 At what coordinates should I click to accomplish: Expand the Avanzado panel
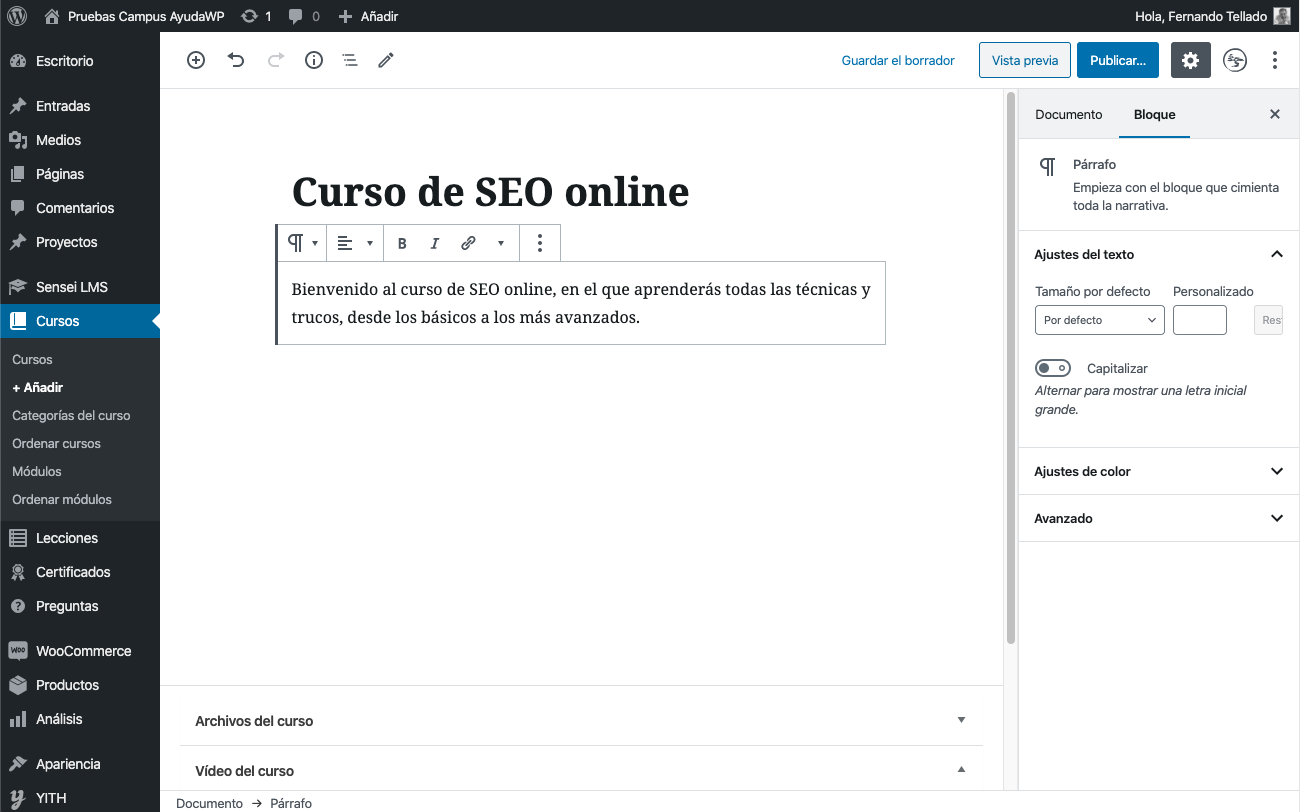(x=1158, y=518)
